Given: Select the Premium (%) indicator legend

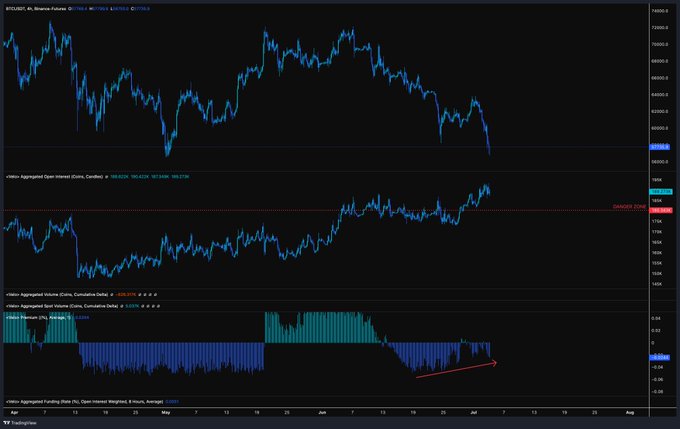Looking at the screenshot, I should tap(40, 317).
